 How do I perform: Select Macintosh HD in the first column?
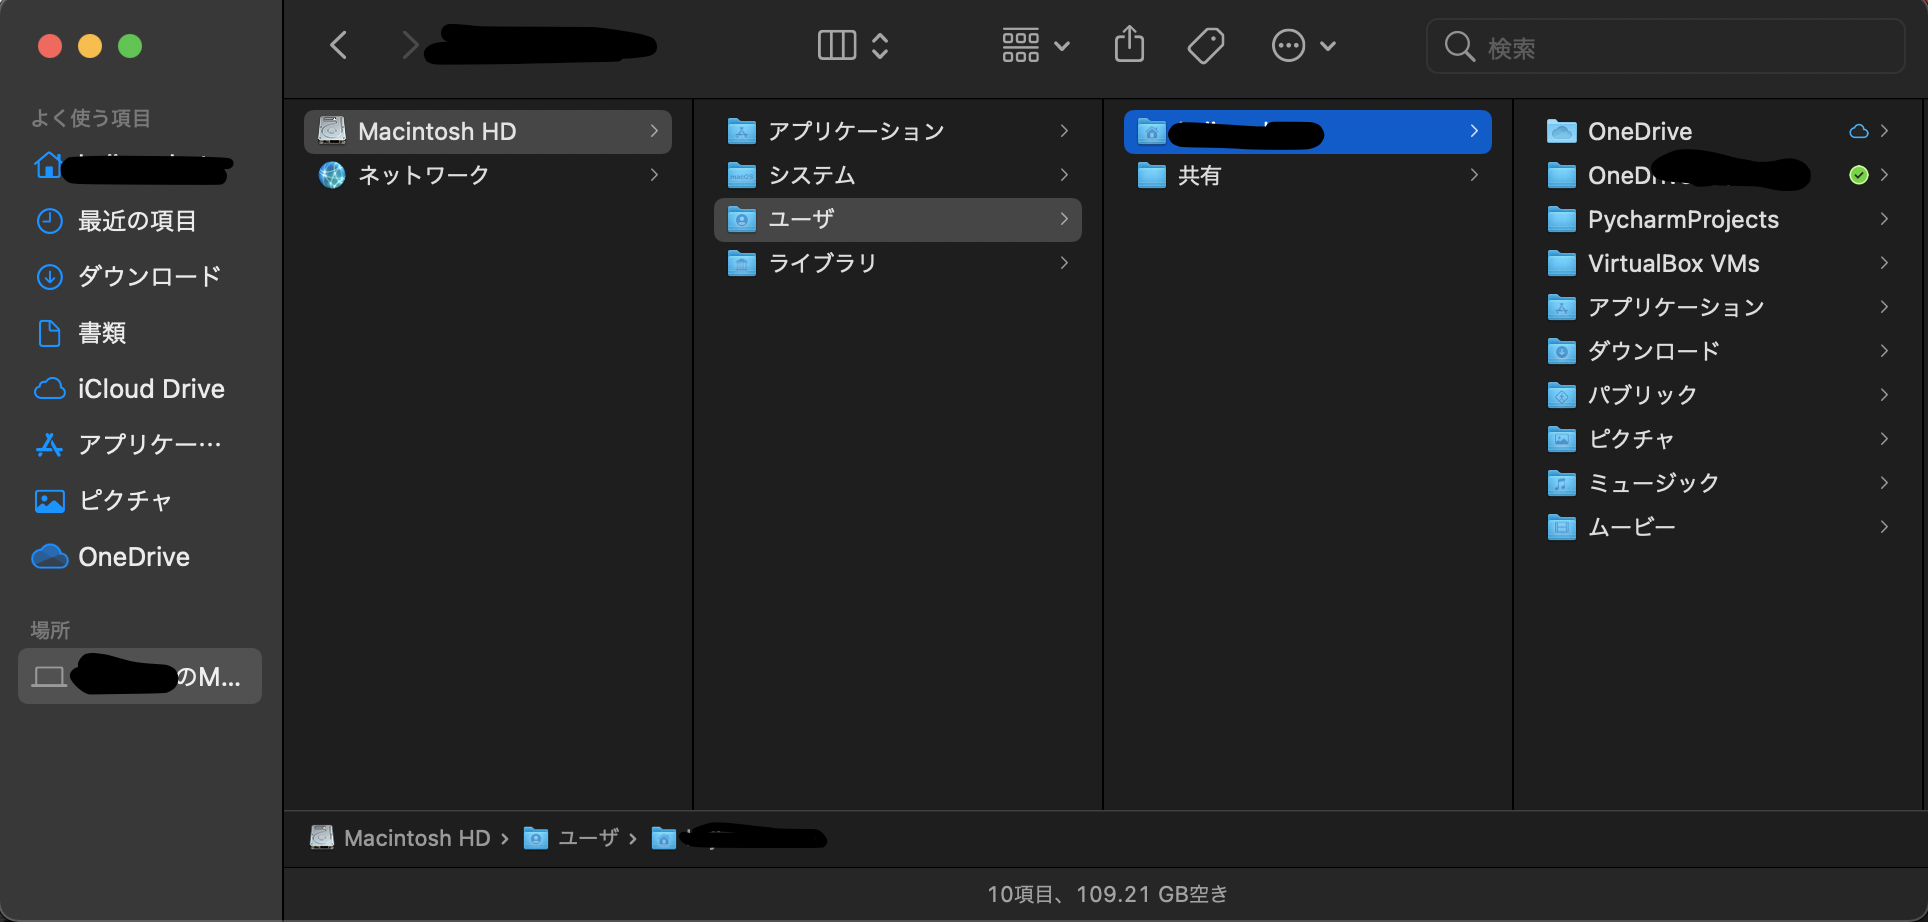(x=488, y=131)
